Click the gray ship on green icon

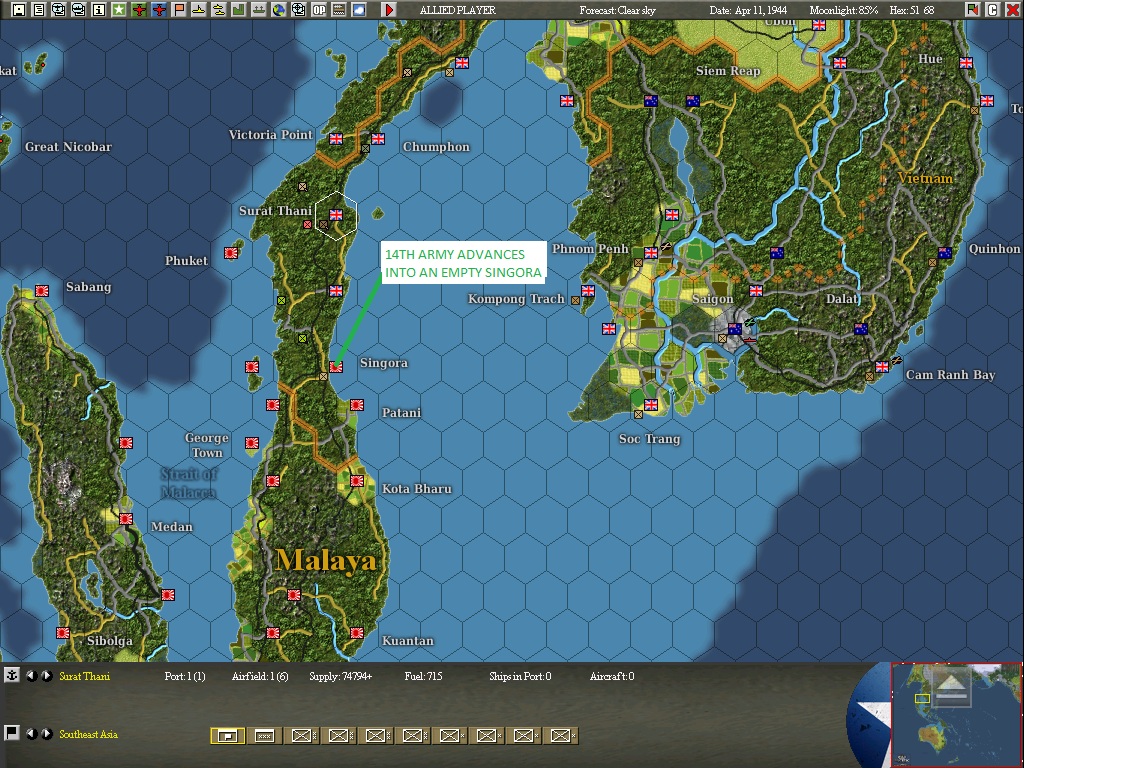coord(258,9)
